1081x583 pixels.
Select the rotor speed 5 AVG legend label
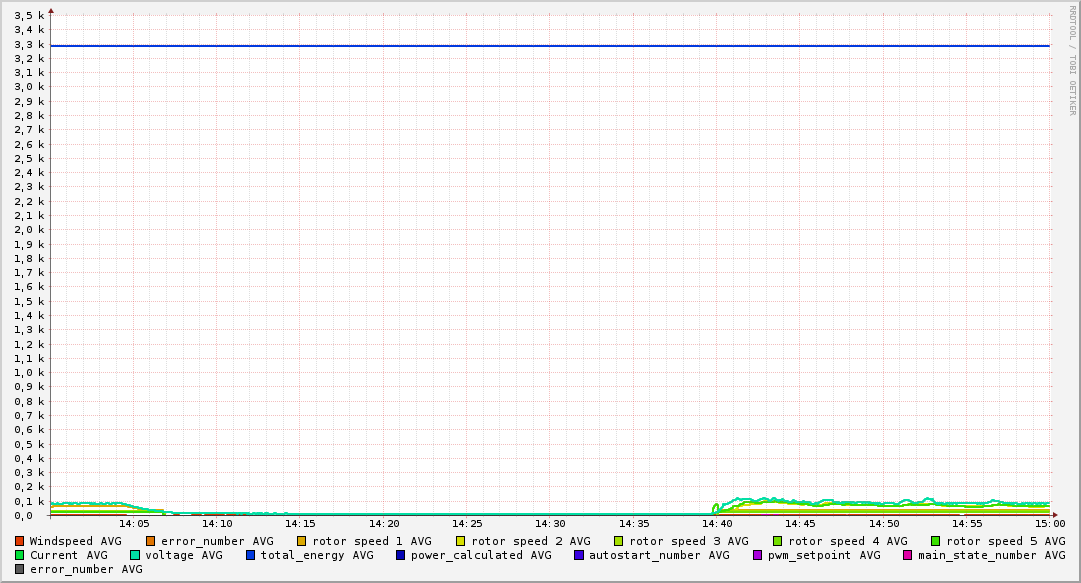pyautogui.click(x=1006, y=541)
